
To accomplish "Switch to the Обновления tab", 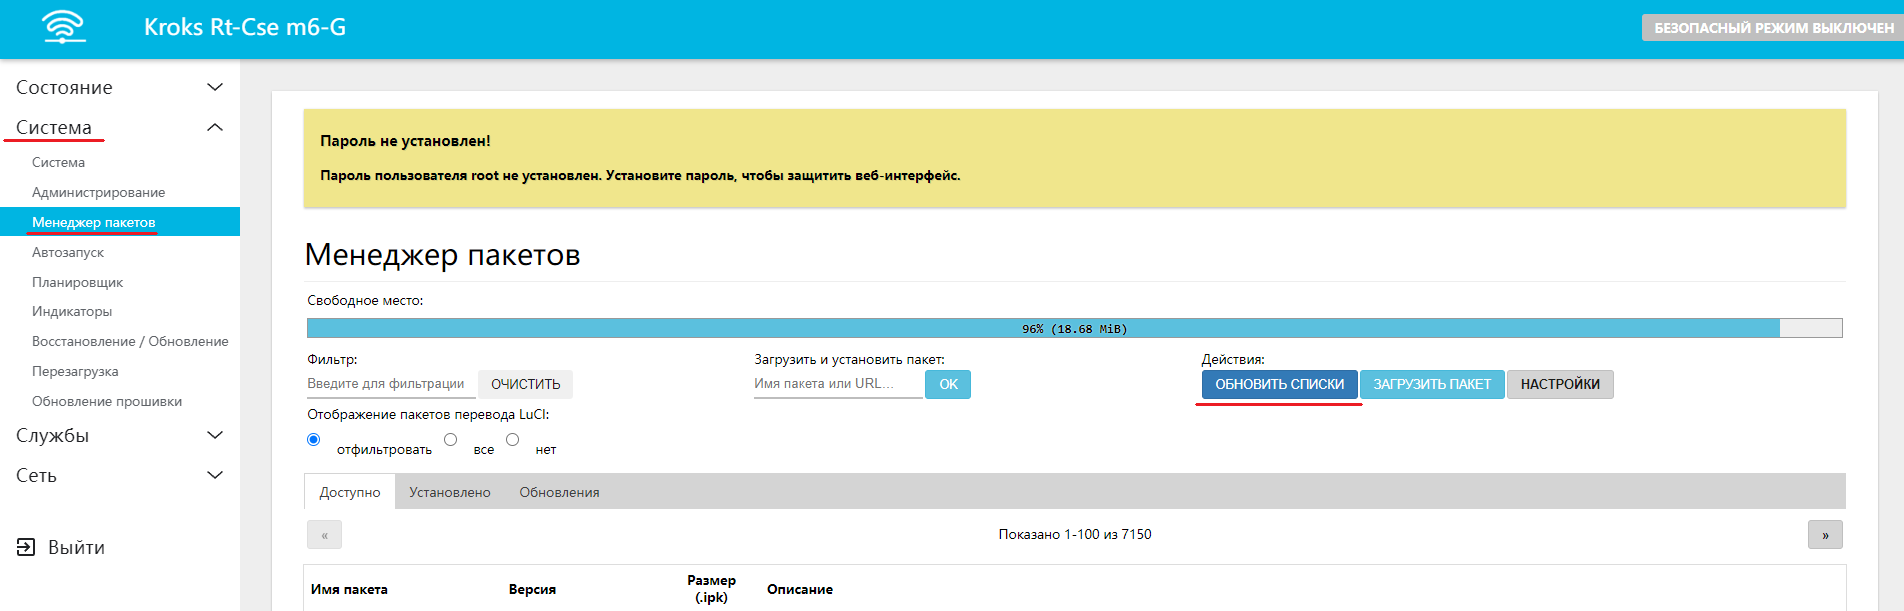I will click(559, 492).
